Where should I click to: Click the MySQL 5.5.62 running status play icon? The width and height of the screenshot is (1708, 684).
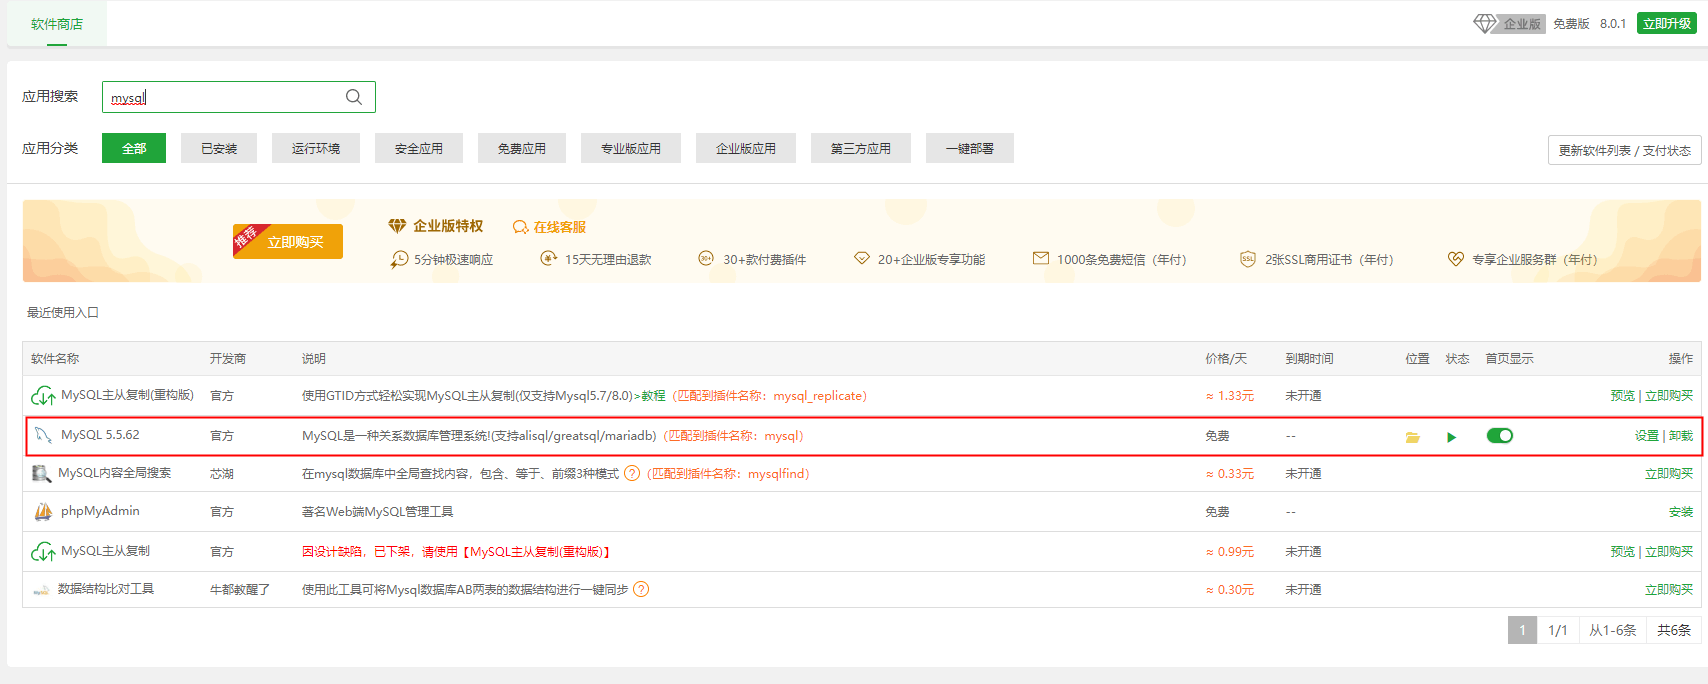[x=1451, y=437]
